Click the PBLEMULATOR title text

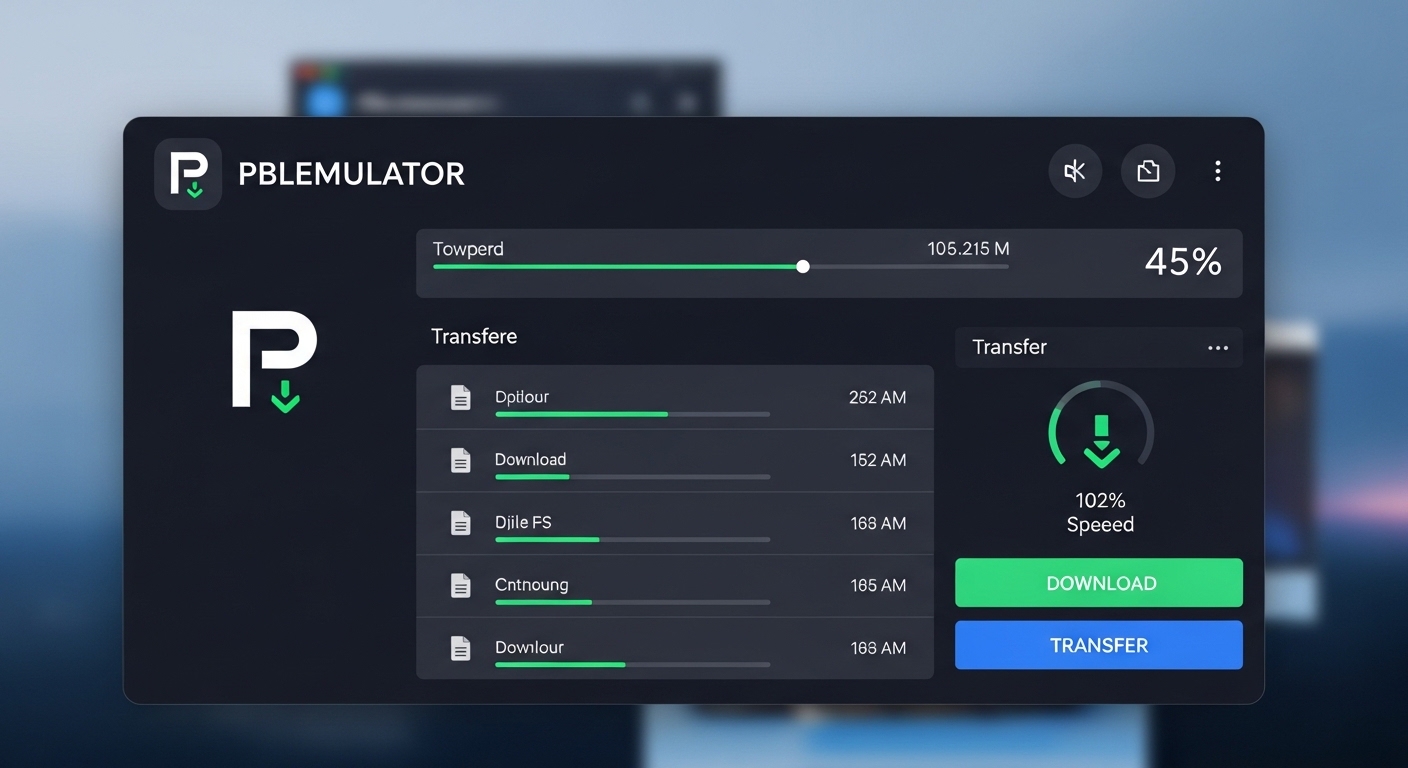351,174
